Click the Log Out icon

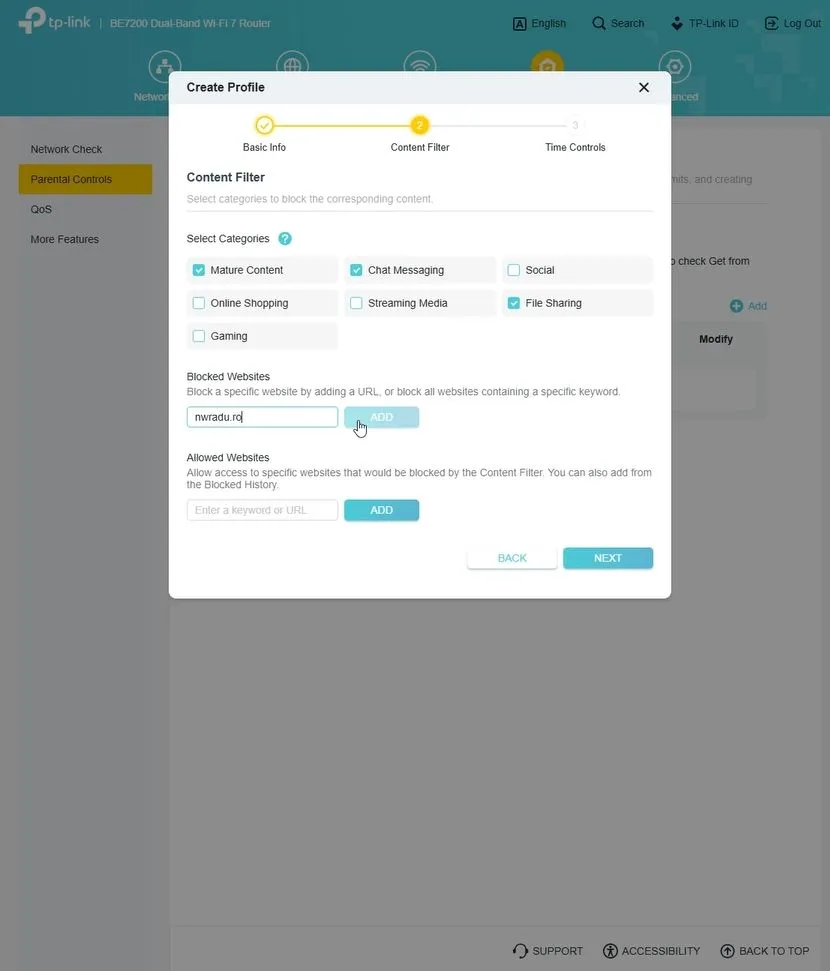(771, 23)
